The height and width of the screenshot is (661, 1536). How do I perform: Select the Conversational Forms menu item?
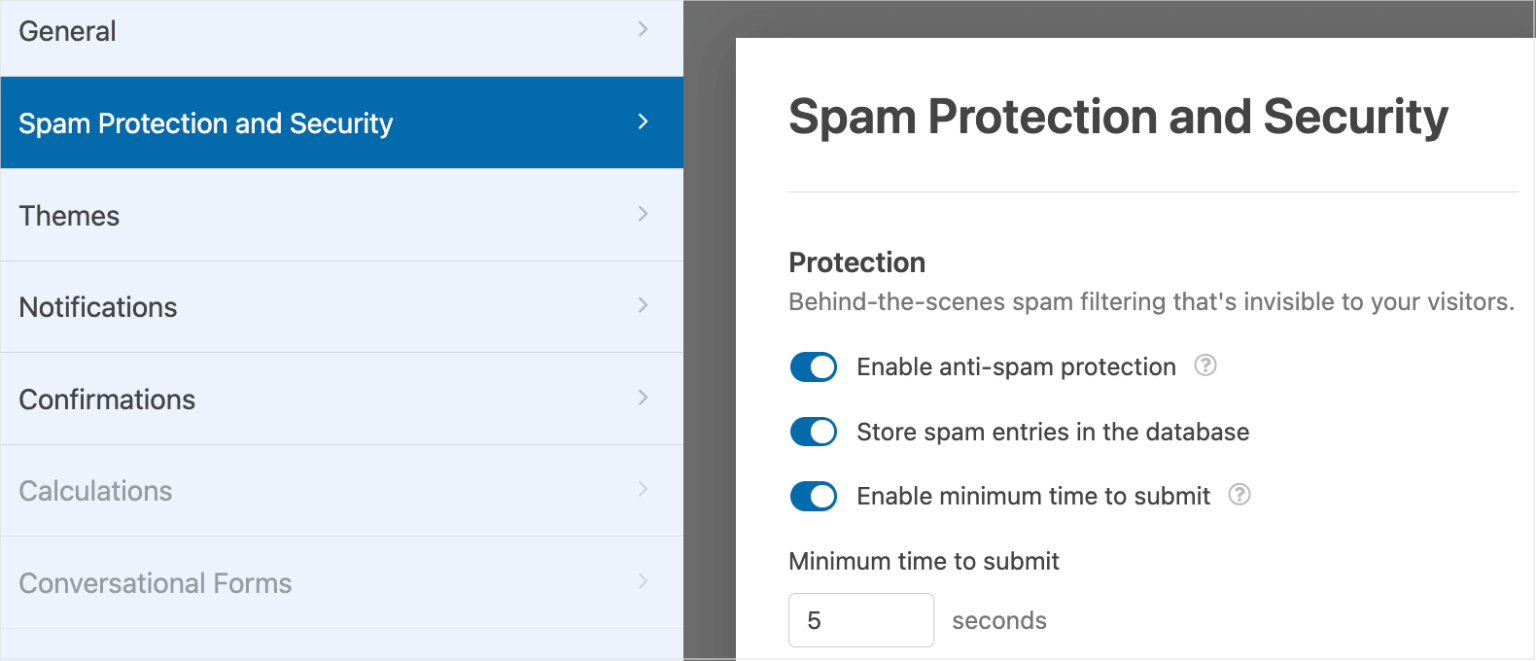155,584
